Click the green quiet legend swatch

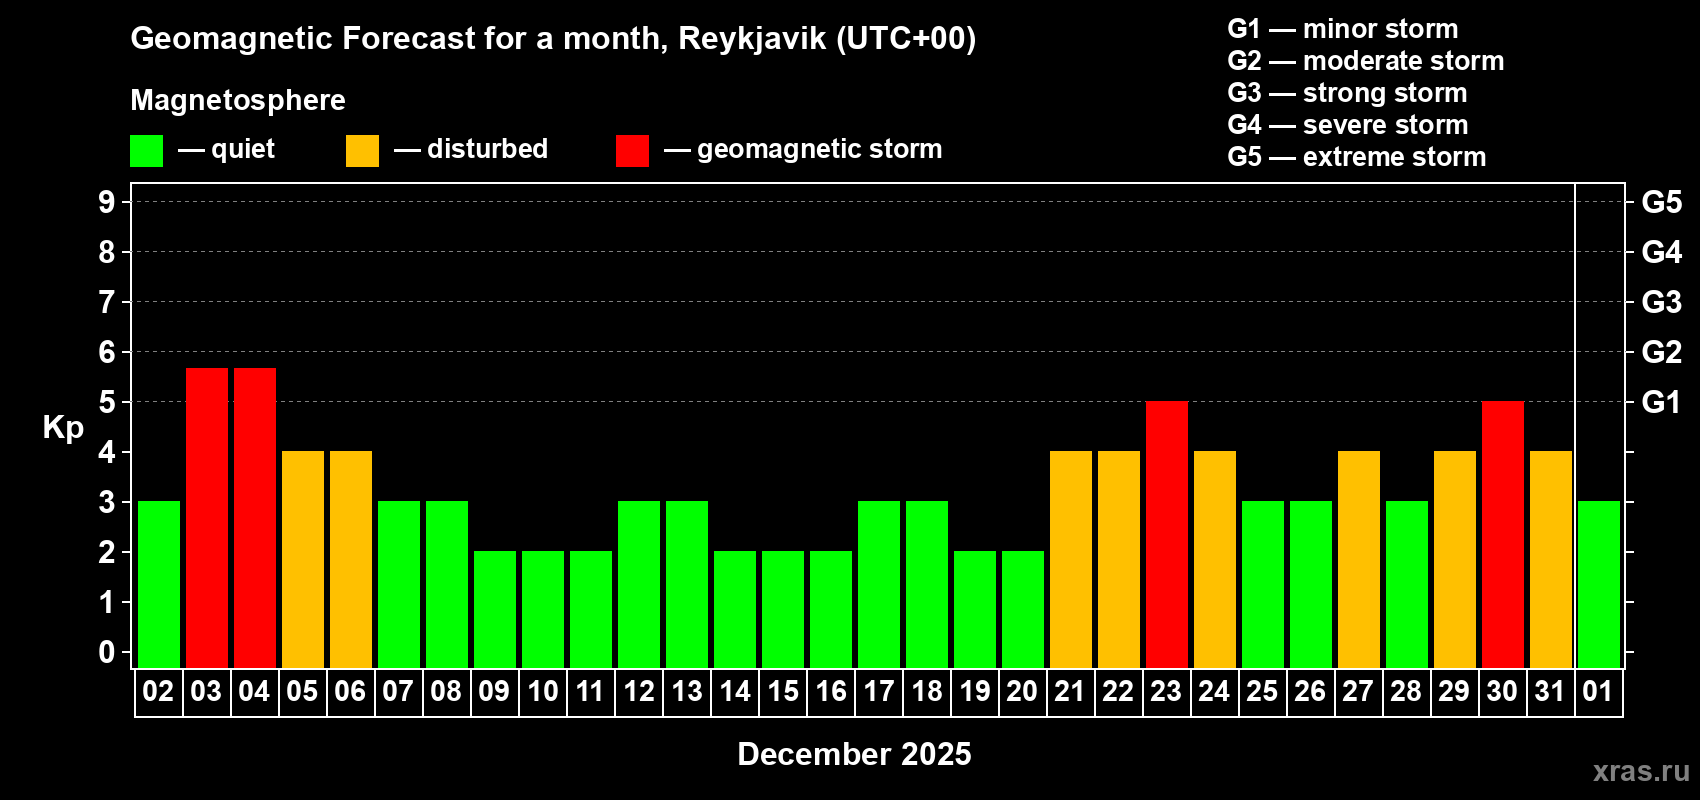pyautogui.click(x=146, y=151)
